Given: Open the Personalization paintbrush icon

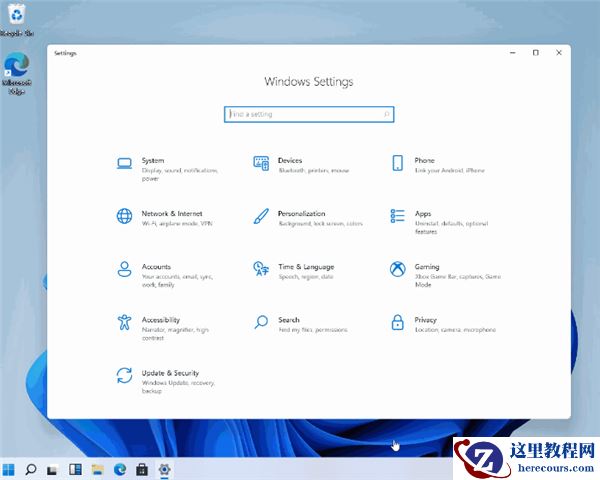Looking at the screenshot, I should [x=261, y=216].
